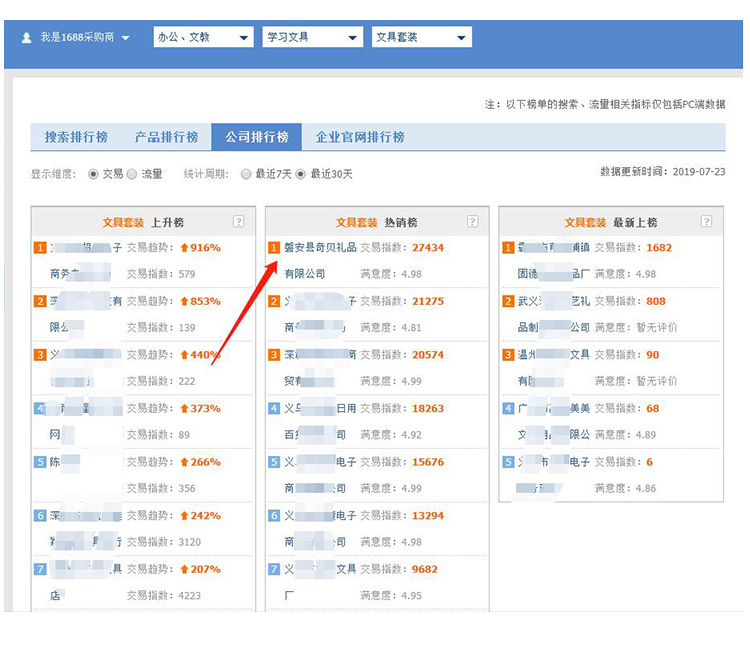
Task: Open the 文具套装 product dropdown
Action: 421,37
